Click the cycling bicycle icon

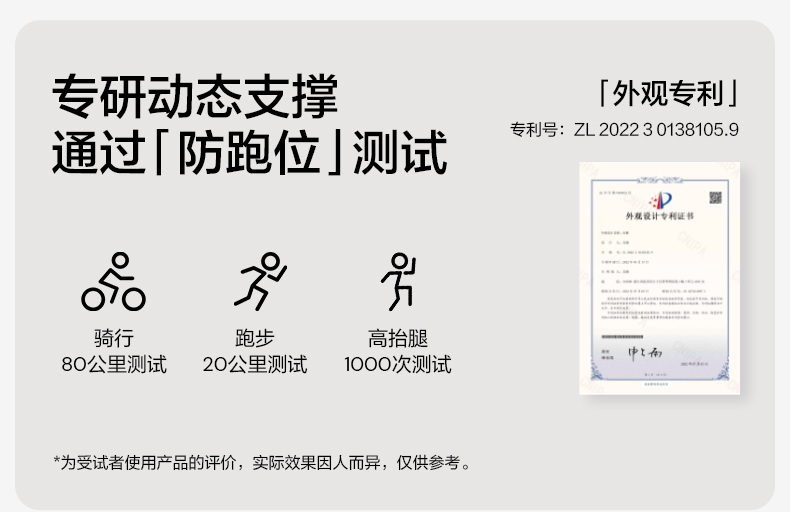pyautogui.click(x=113, y=281)
